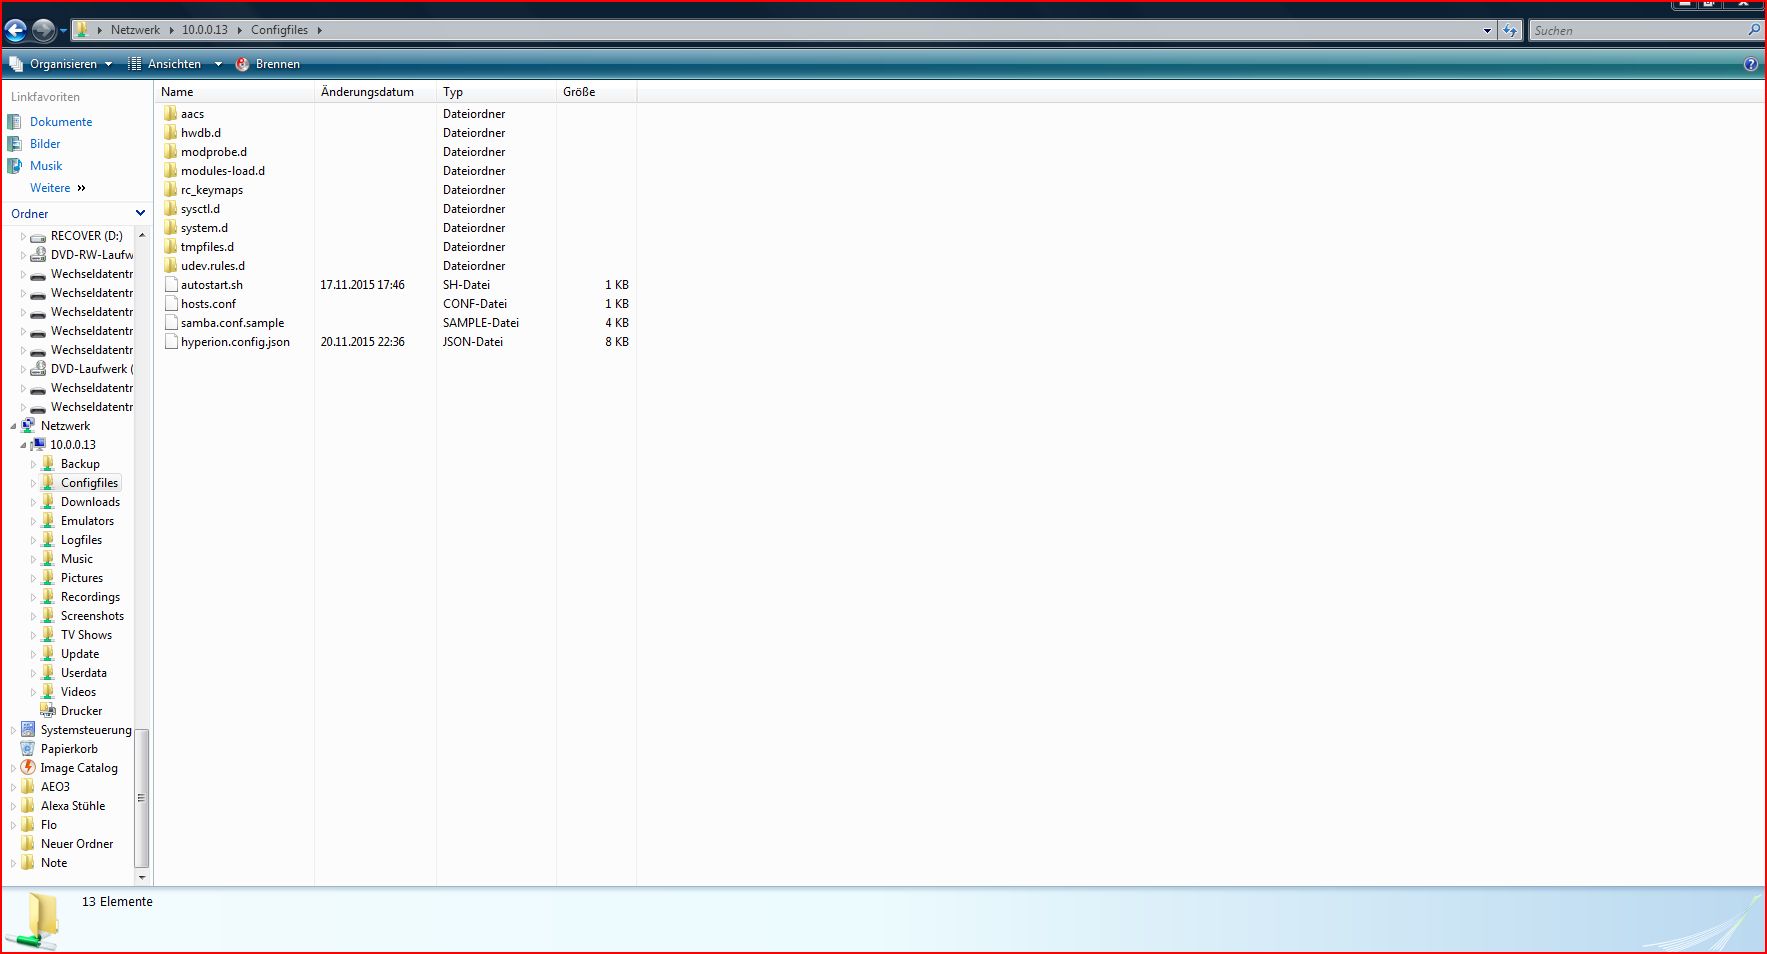
Task: Click the Back navigation arrow button
Action: pos(16,30)
